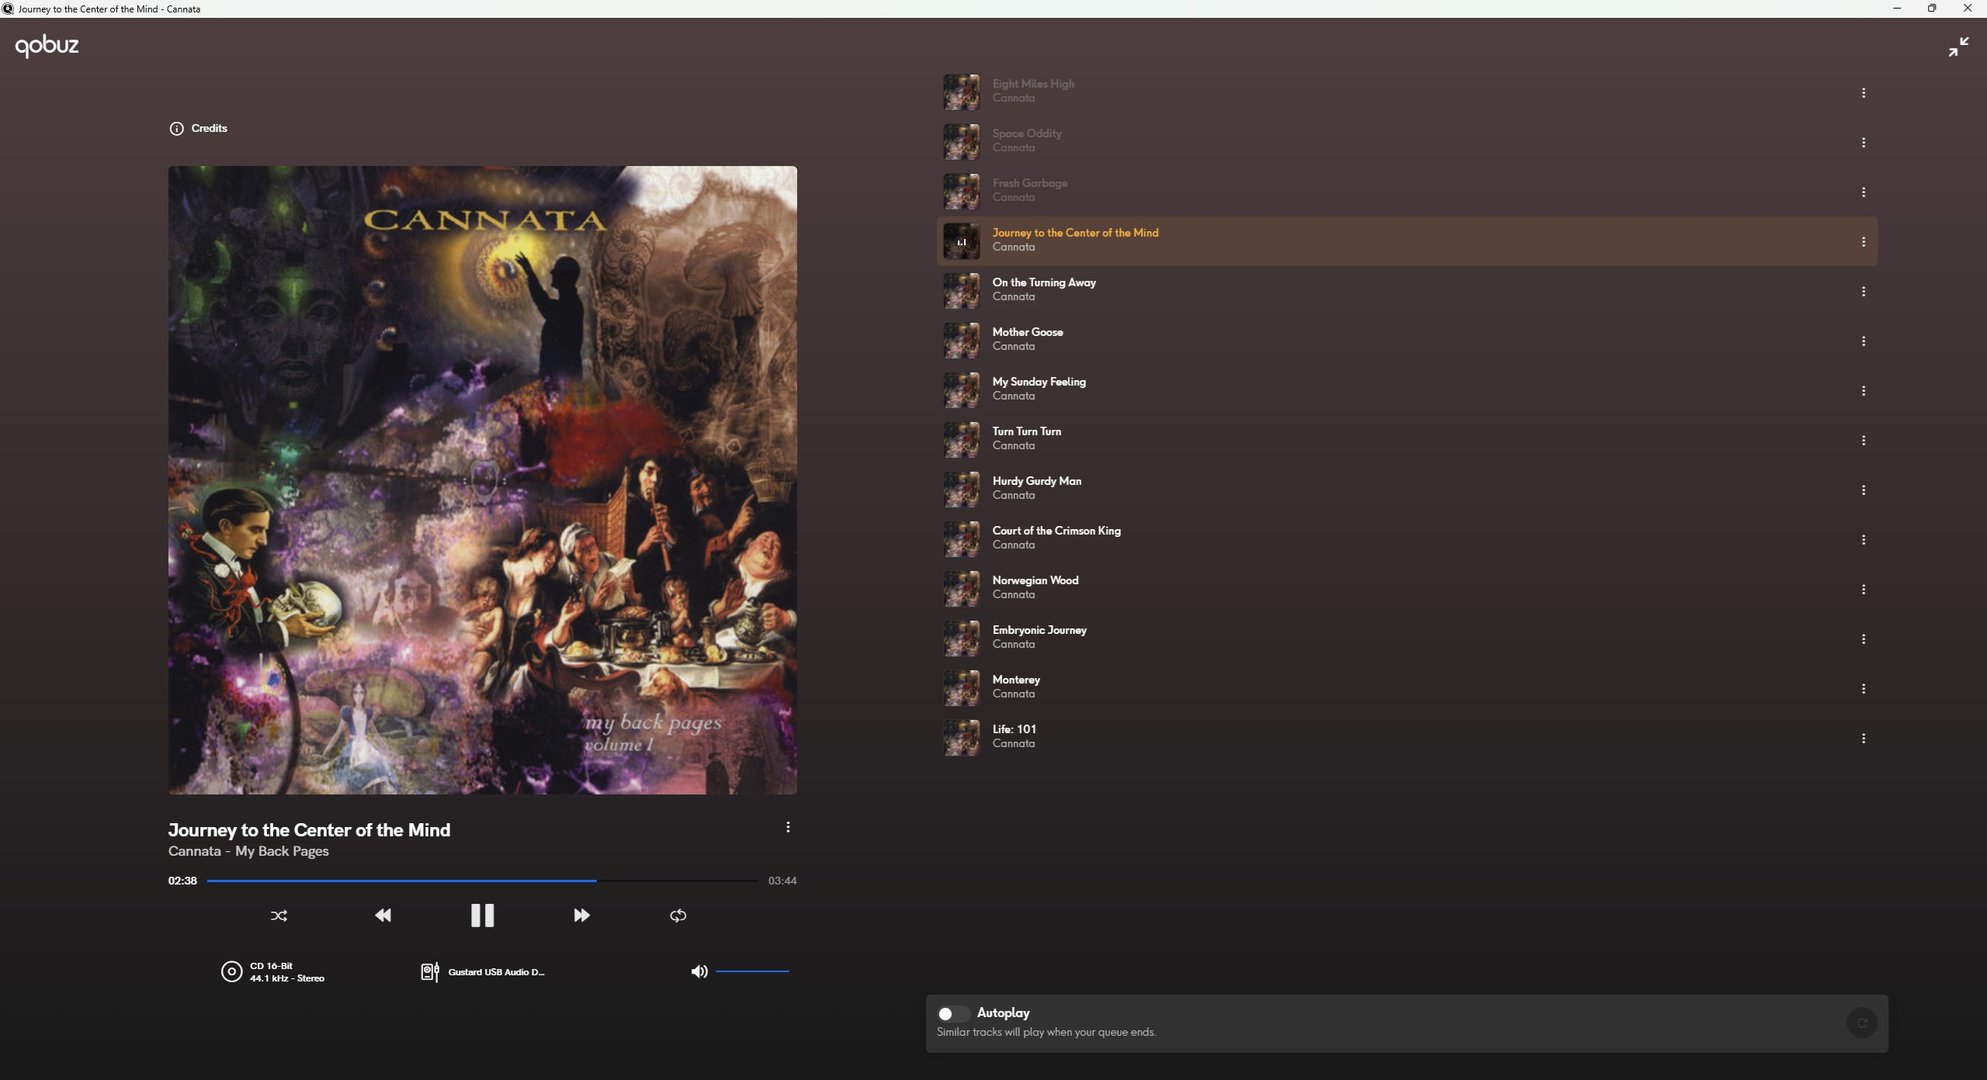Exit full-screen player via collapse arrows
This screenshot has width=1987, height=1080.
(x=1958, y=47)
